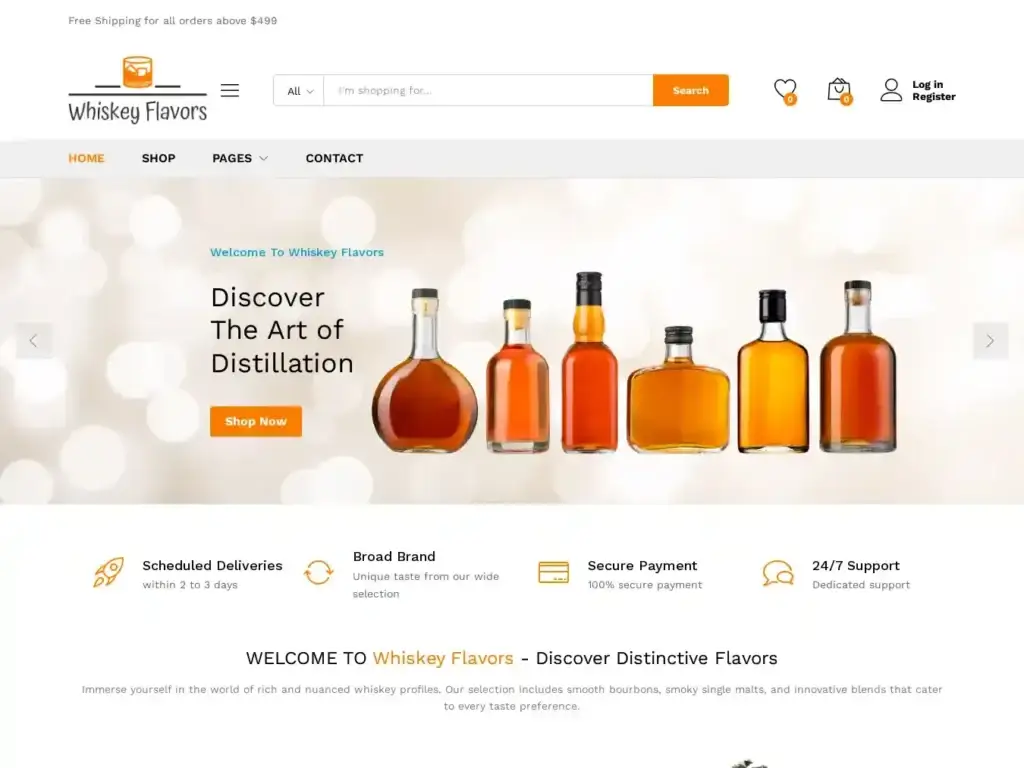Select the CONTACT navigation item
Viewport: 1024px width, 768px height.
point(334,158)
